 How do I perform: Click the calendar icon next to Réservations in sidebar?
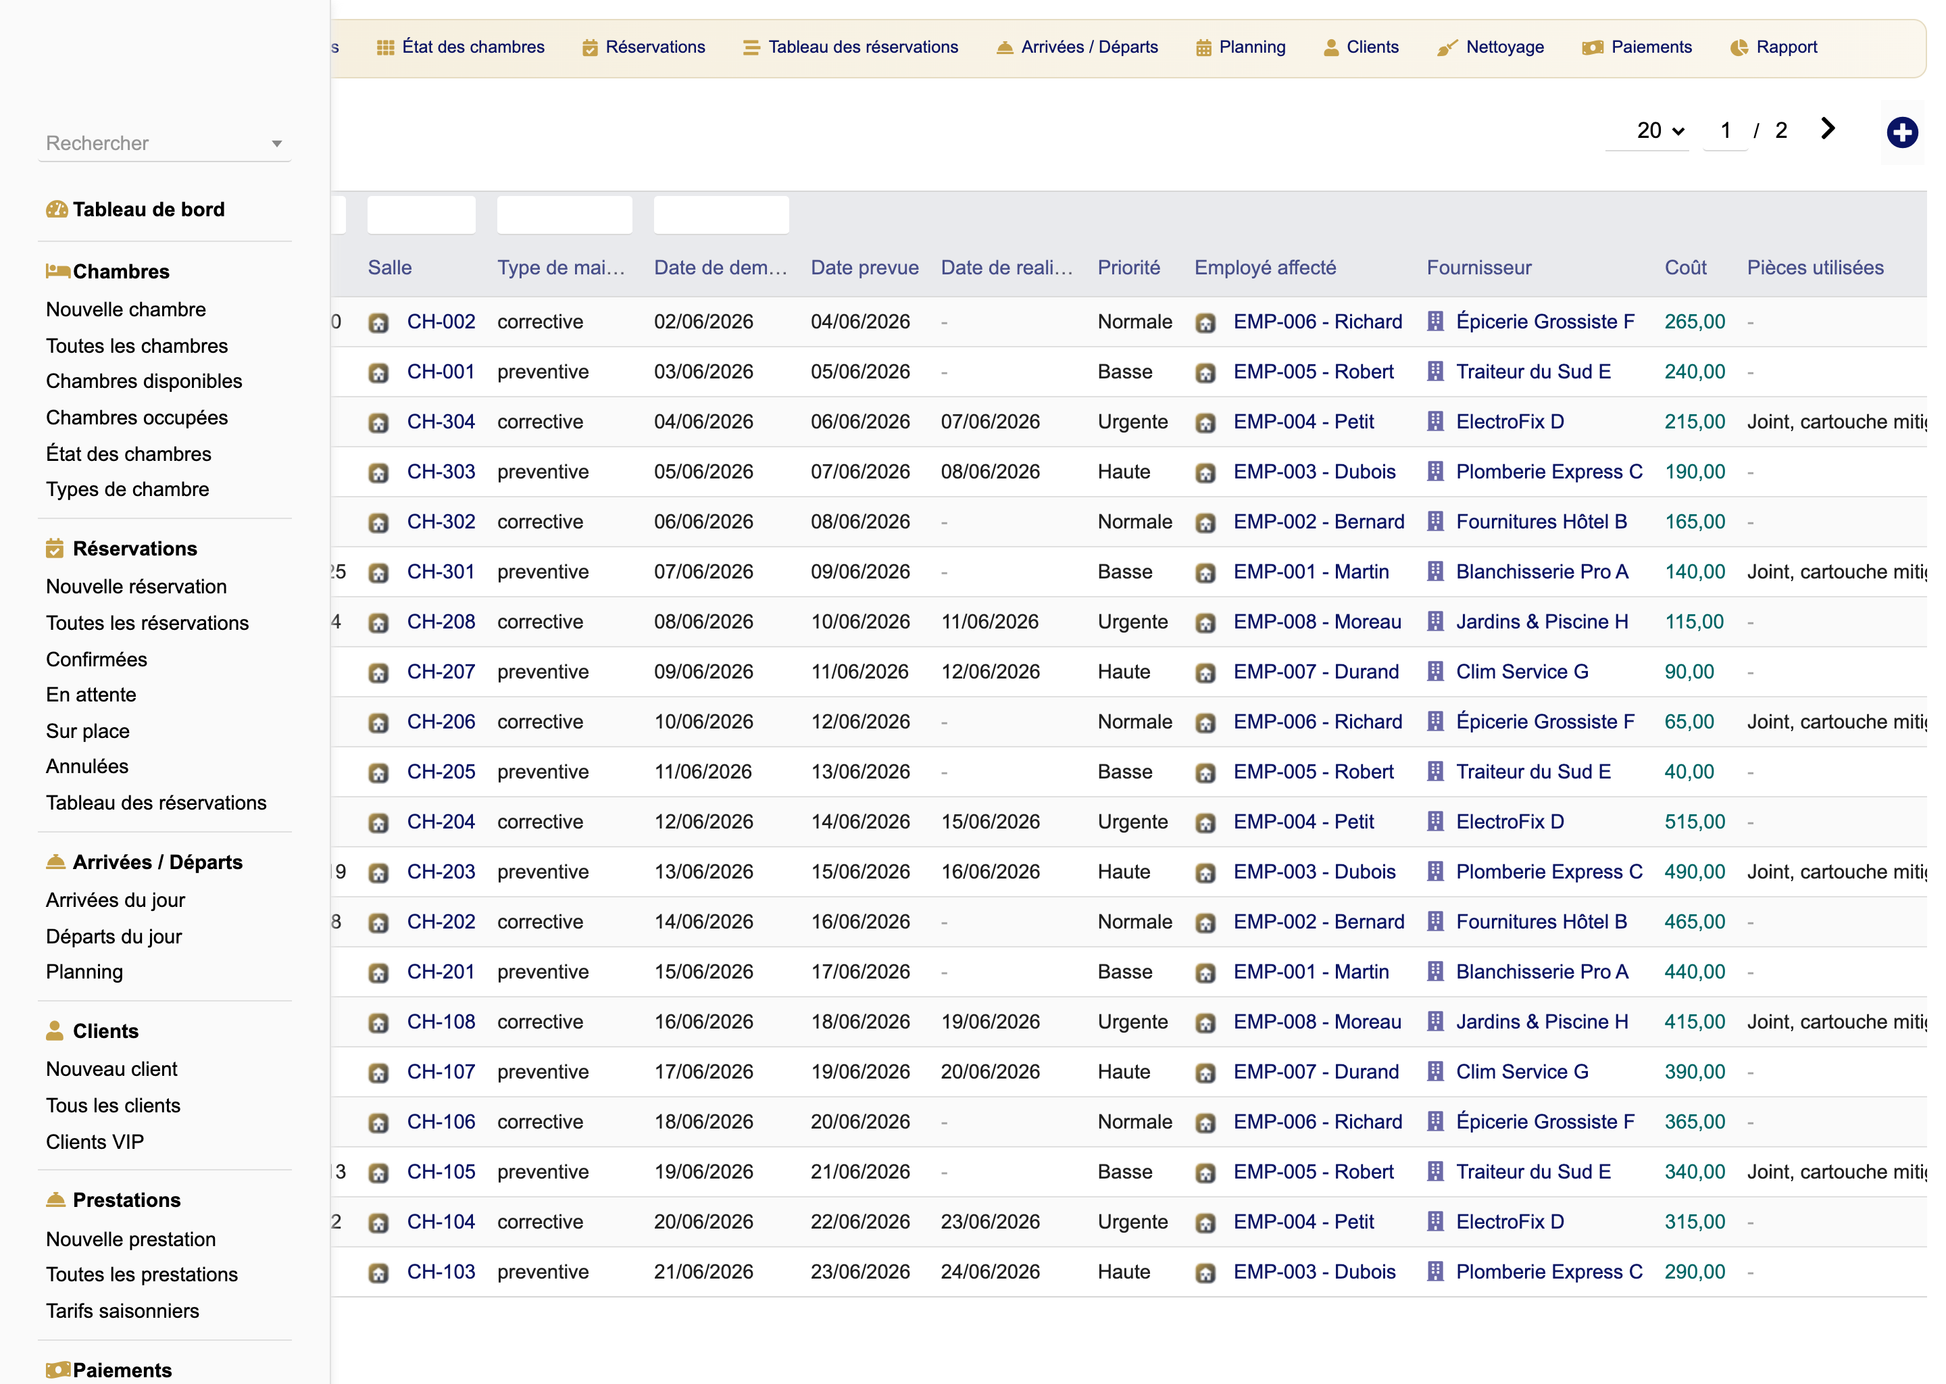[55, 548]
